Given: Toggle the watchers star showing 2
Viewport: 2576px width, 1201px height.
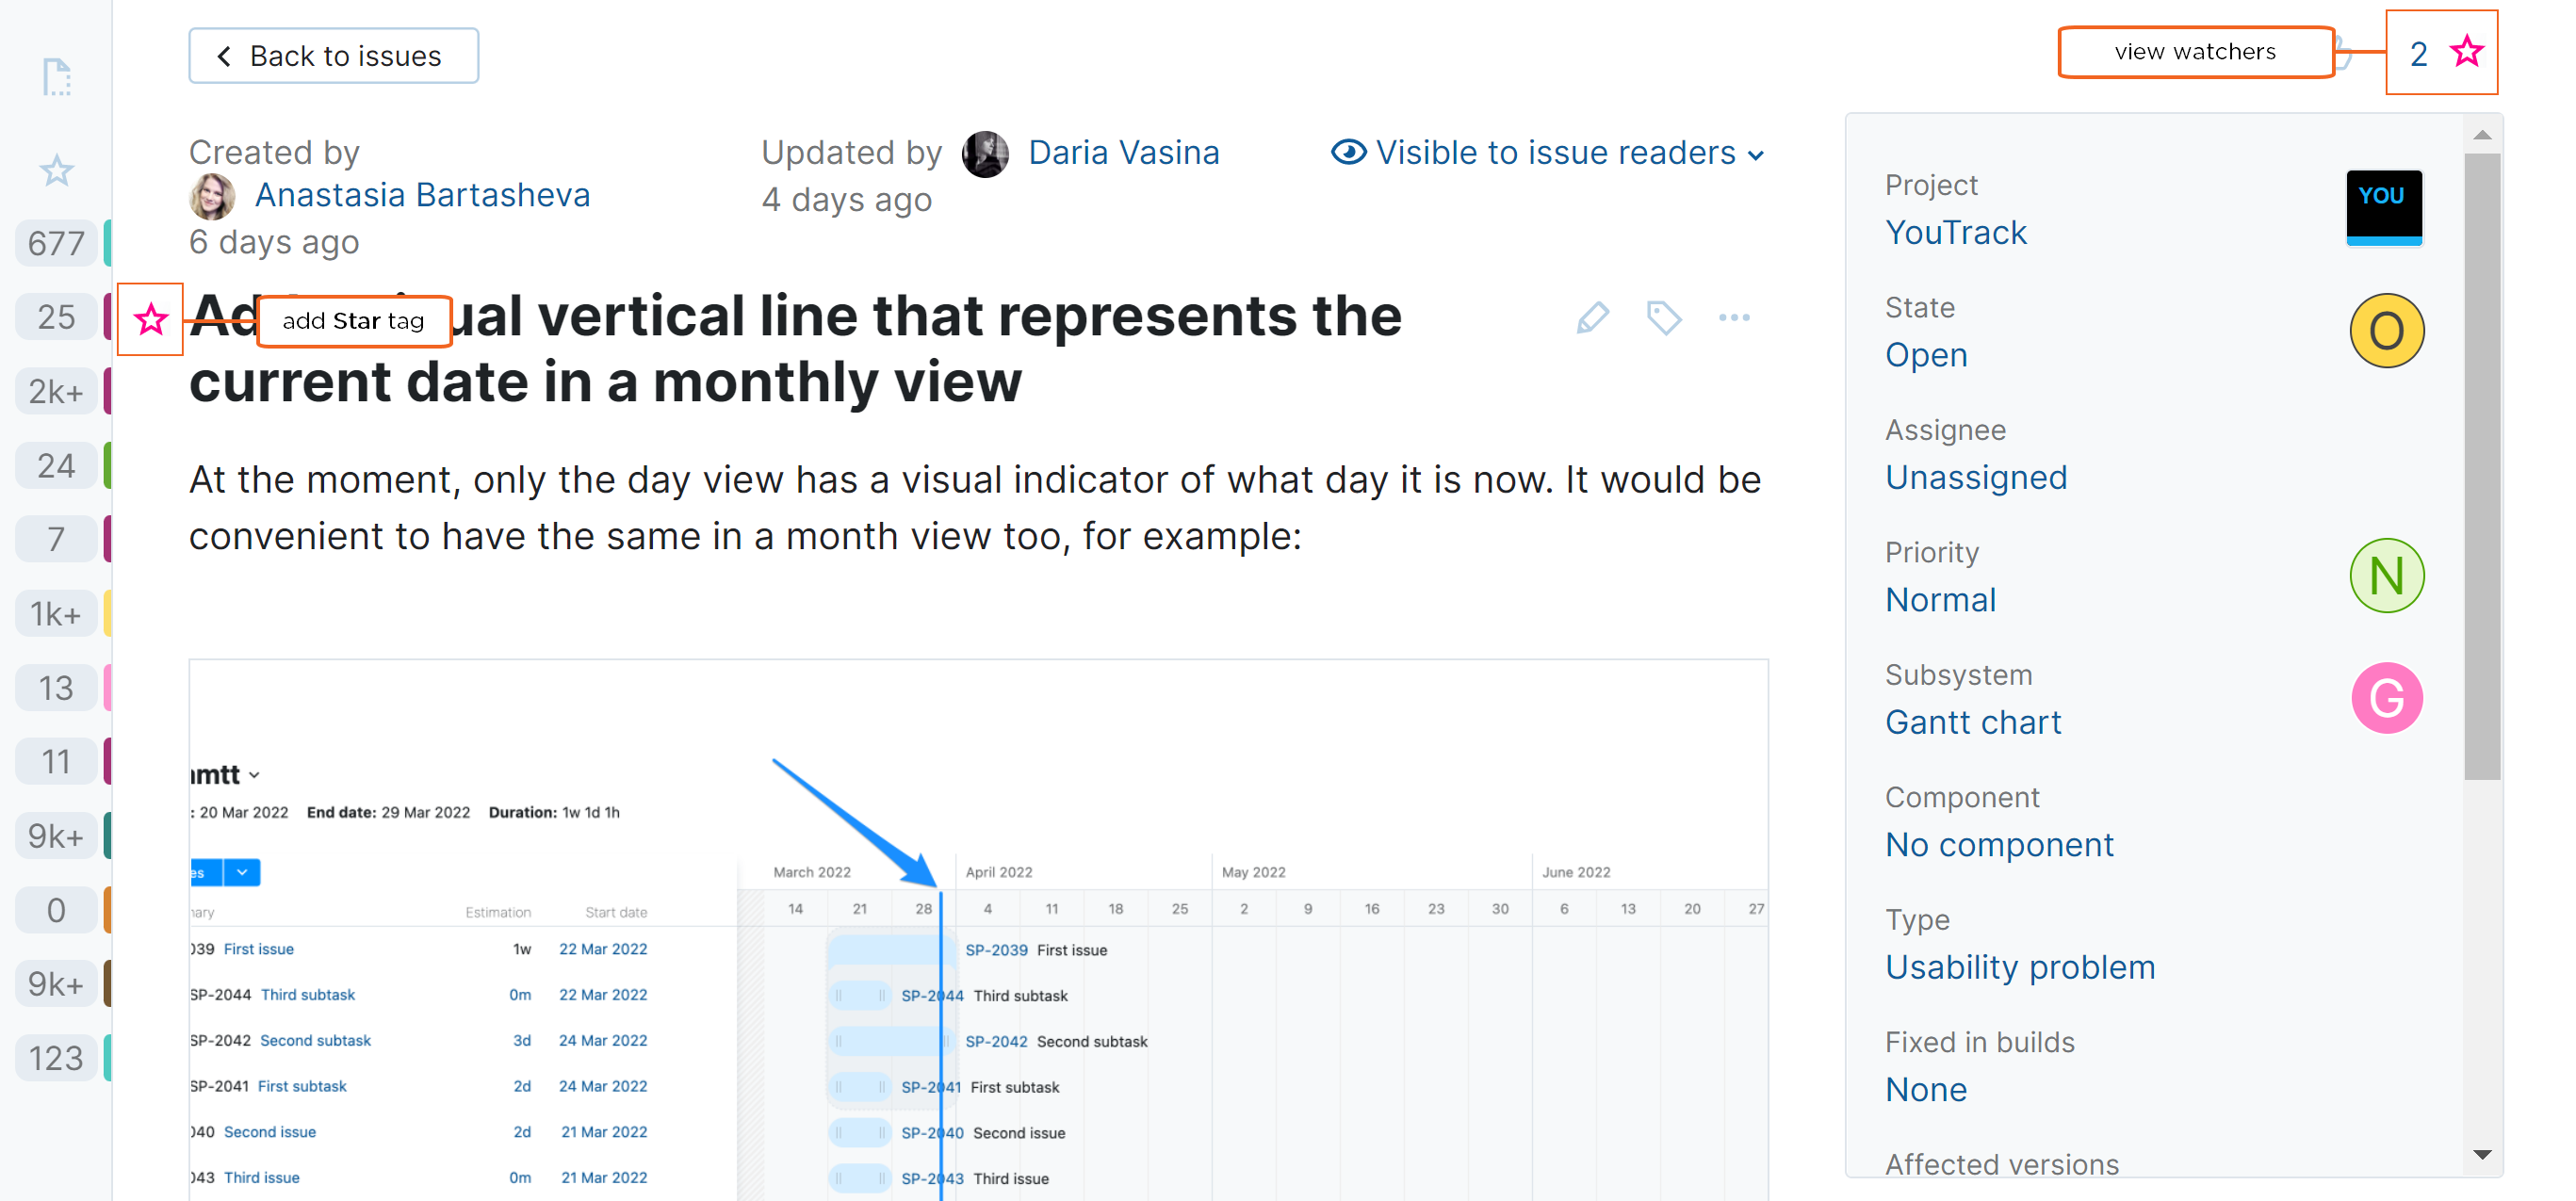Looking at the screenshot, I should point(2466,52).
